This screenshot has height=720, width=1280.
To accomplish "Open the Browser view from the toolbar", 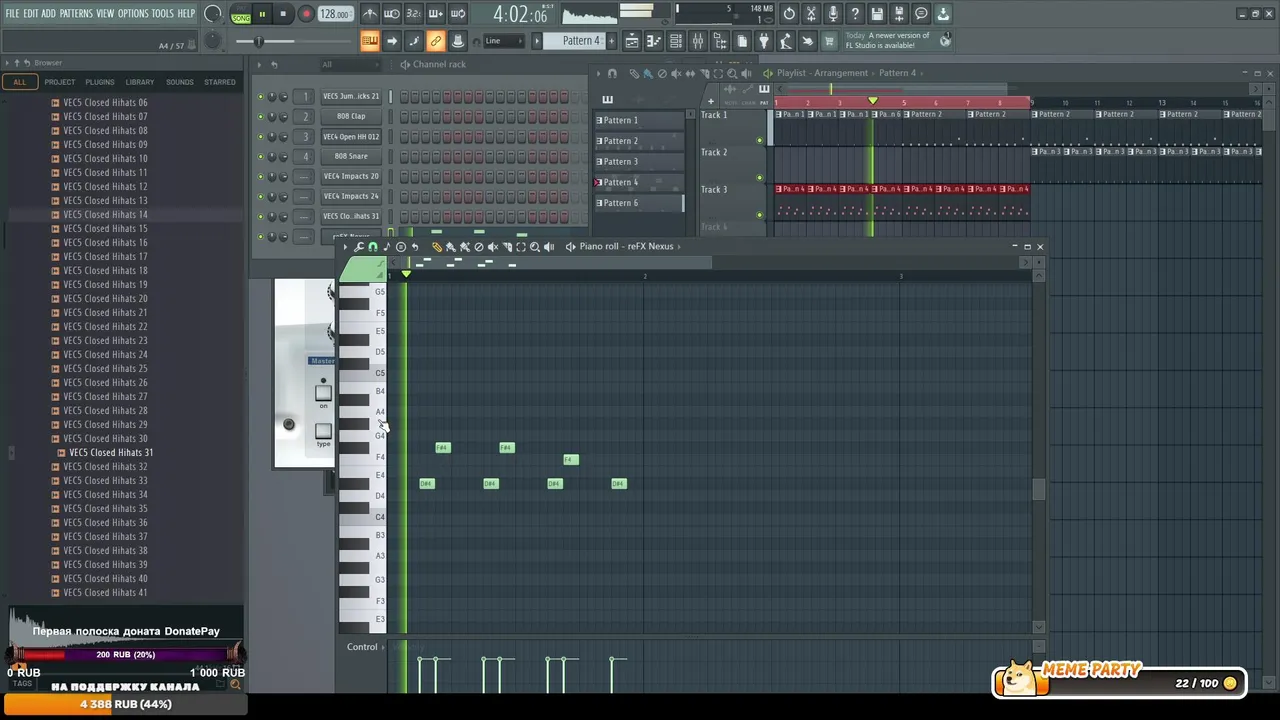I will pyautogui.click(x=720, y=41).
